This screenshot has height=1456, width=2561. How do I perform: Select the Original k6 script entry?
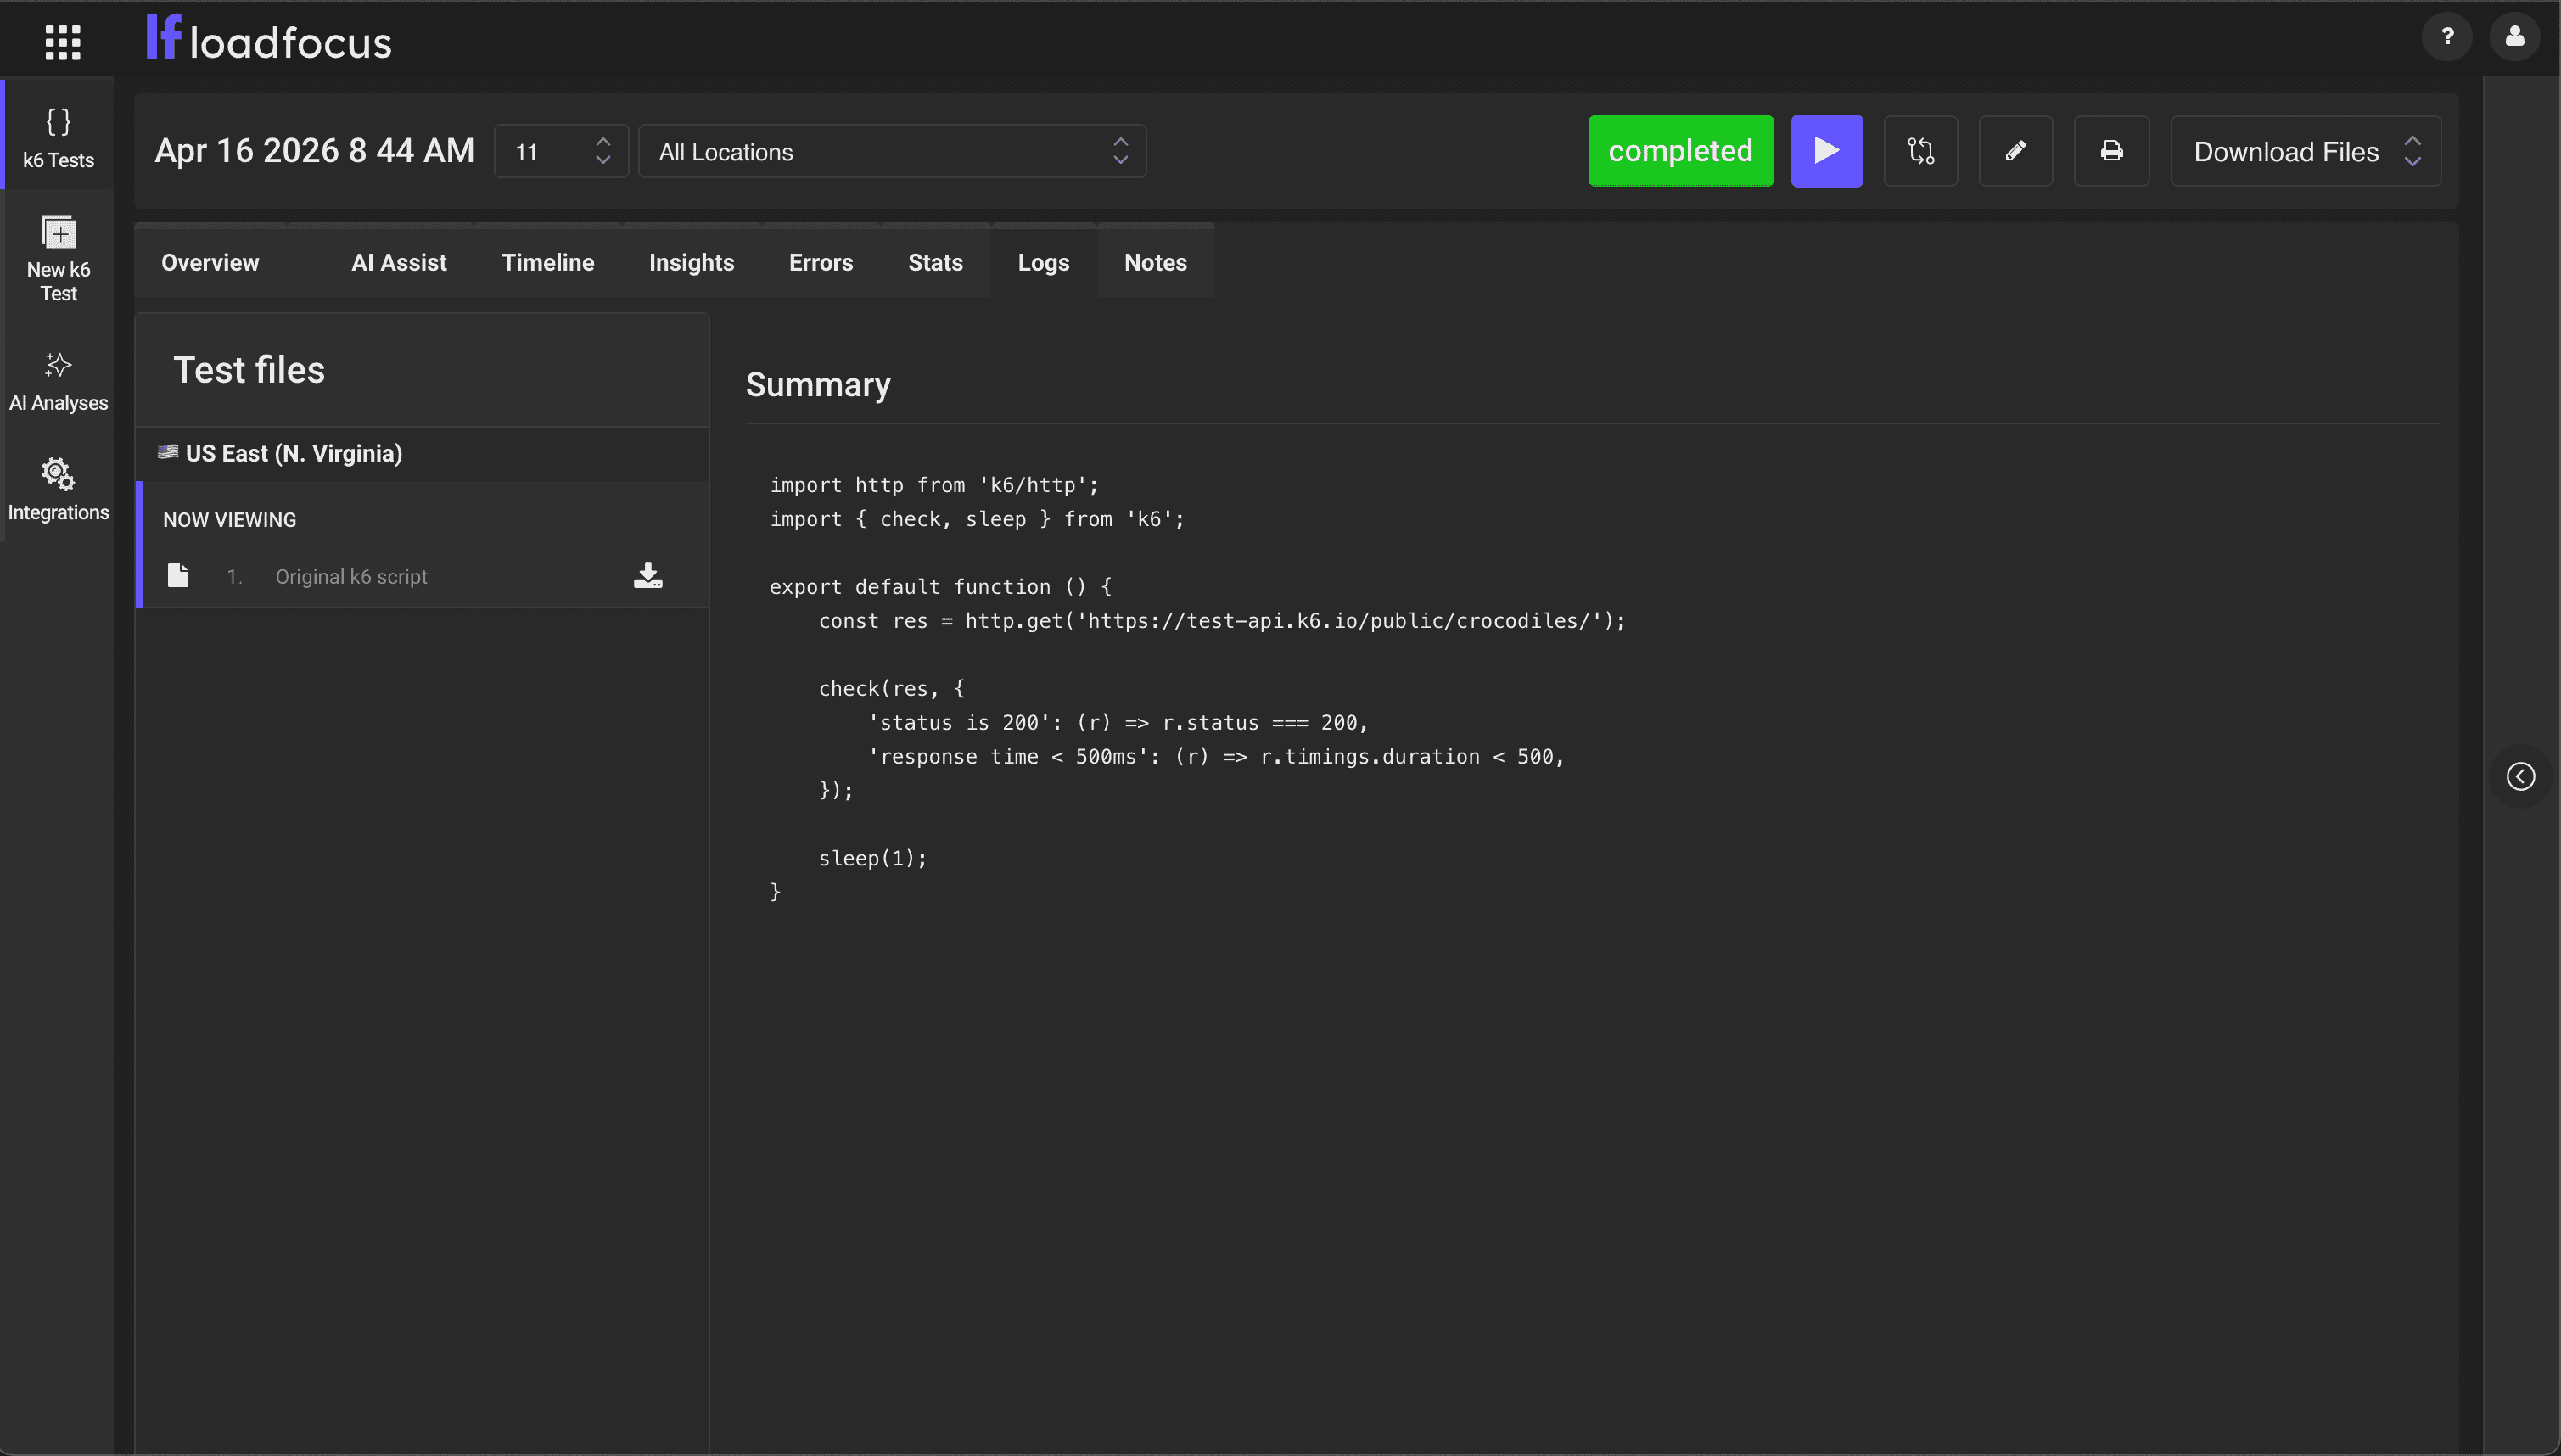[x=351, y=577]
